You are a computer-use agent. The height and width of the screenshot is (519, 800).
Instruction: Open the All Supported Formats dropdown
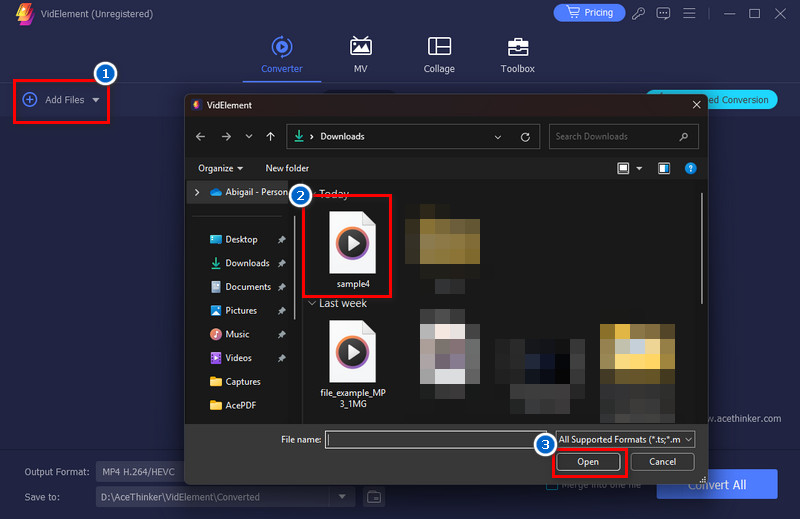[x=625, y=440]
